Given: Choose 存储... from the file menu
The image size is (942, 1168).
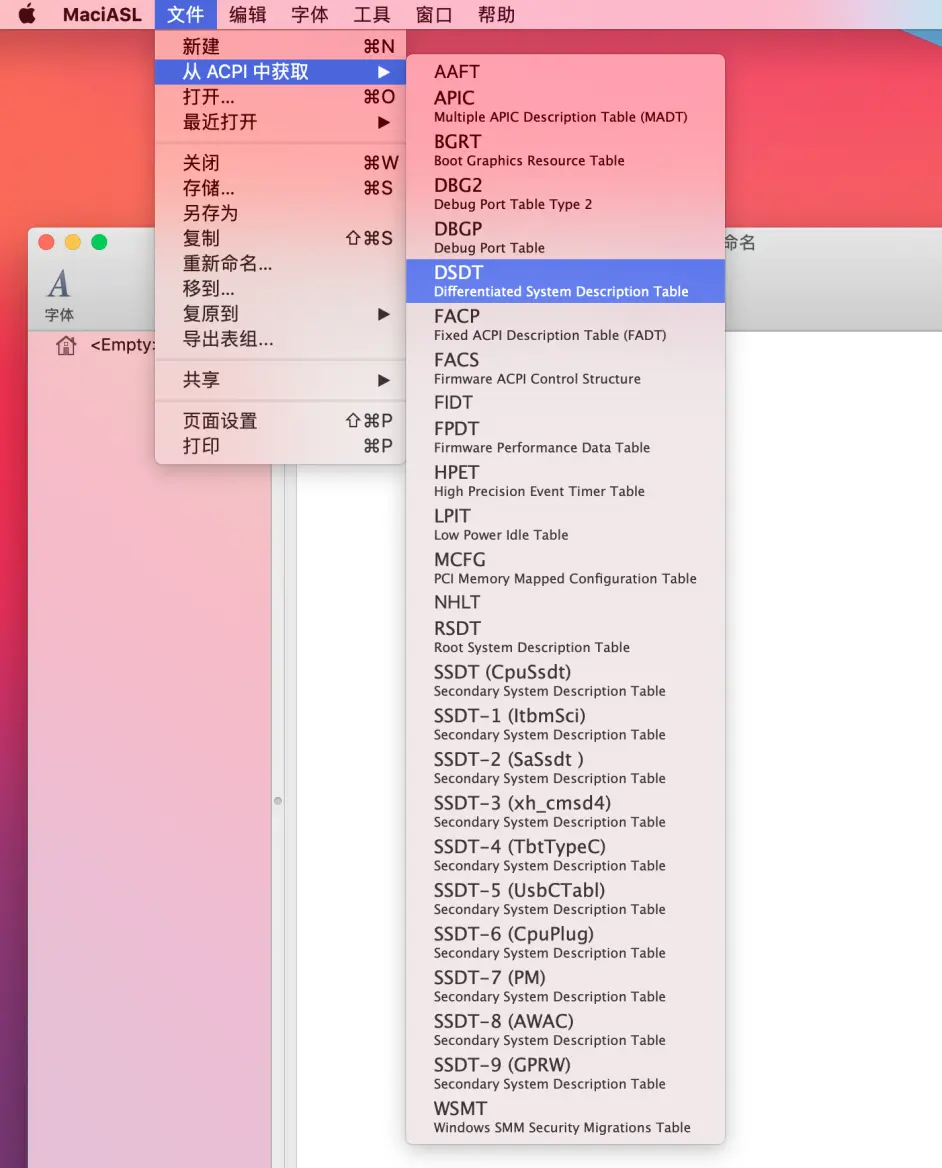Looking at the screenshot, I should (280, 188).
